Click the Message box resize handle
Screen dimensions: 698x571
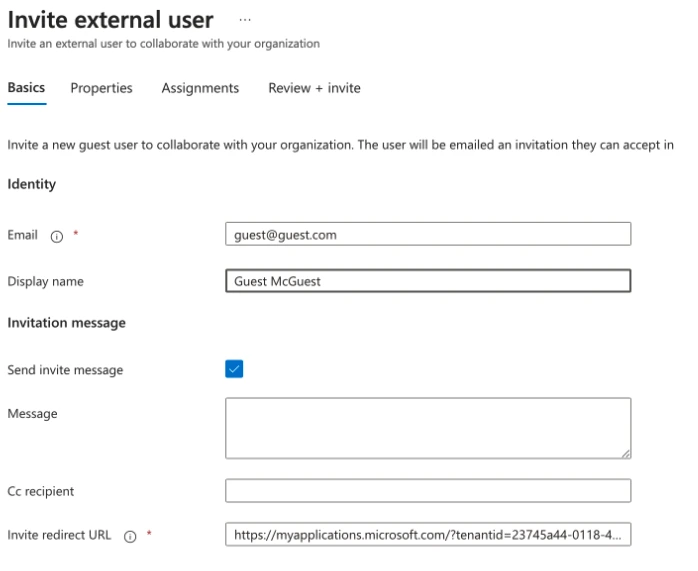tap(626, 453)
